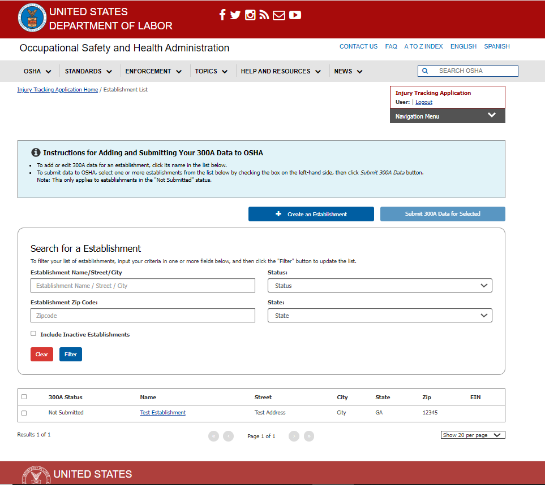This screenshot has width=545, height=485.
Task: Open the Instagram social icon
Action: [250, 15]
